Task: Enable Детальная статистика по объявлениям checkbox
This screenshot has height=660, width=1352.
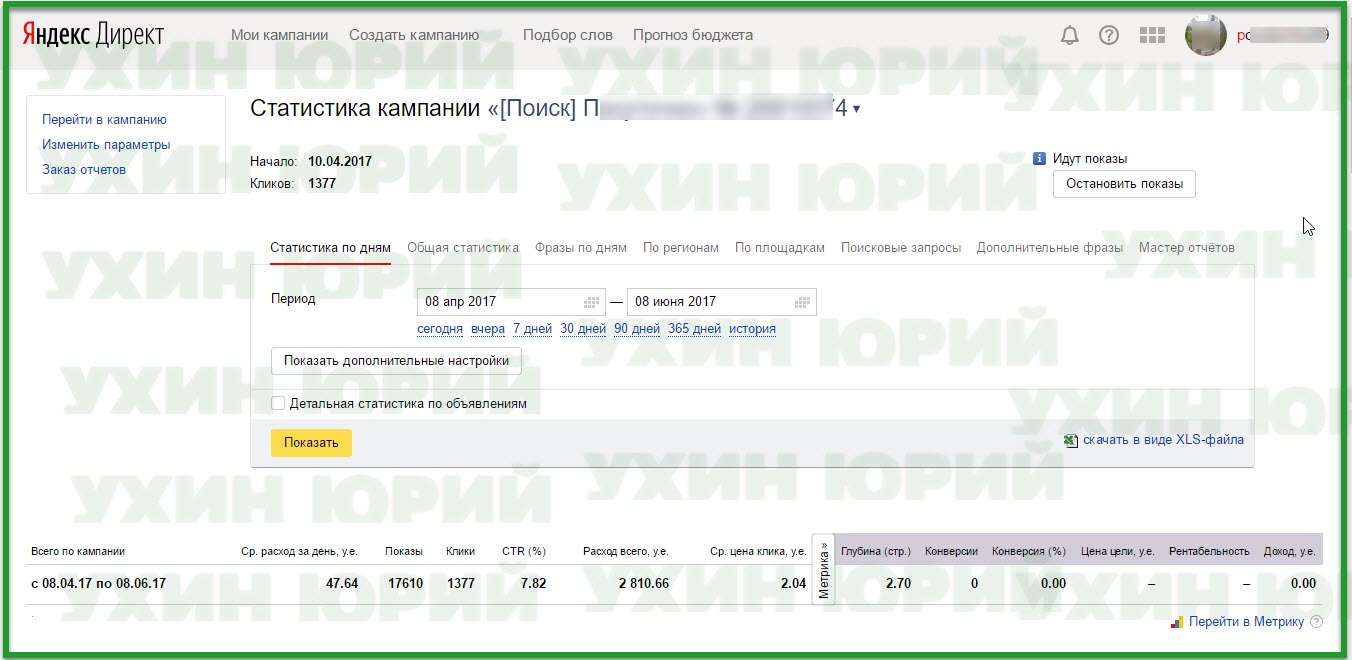Action: [277, 403]
